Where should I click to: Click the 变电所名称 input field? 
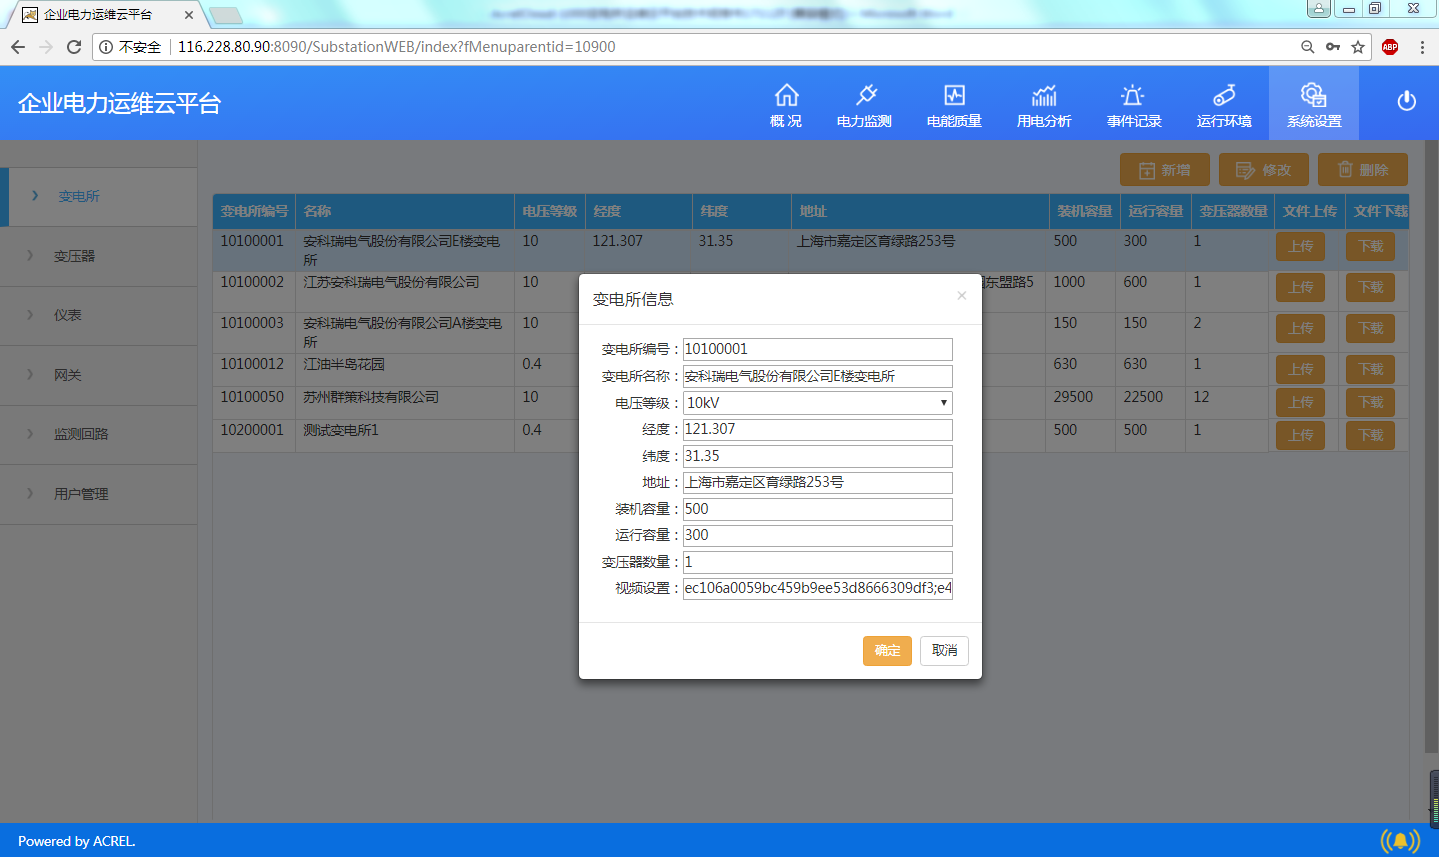tap(817, 376)
